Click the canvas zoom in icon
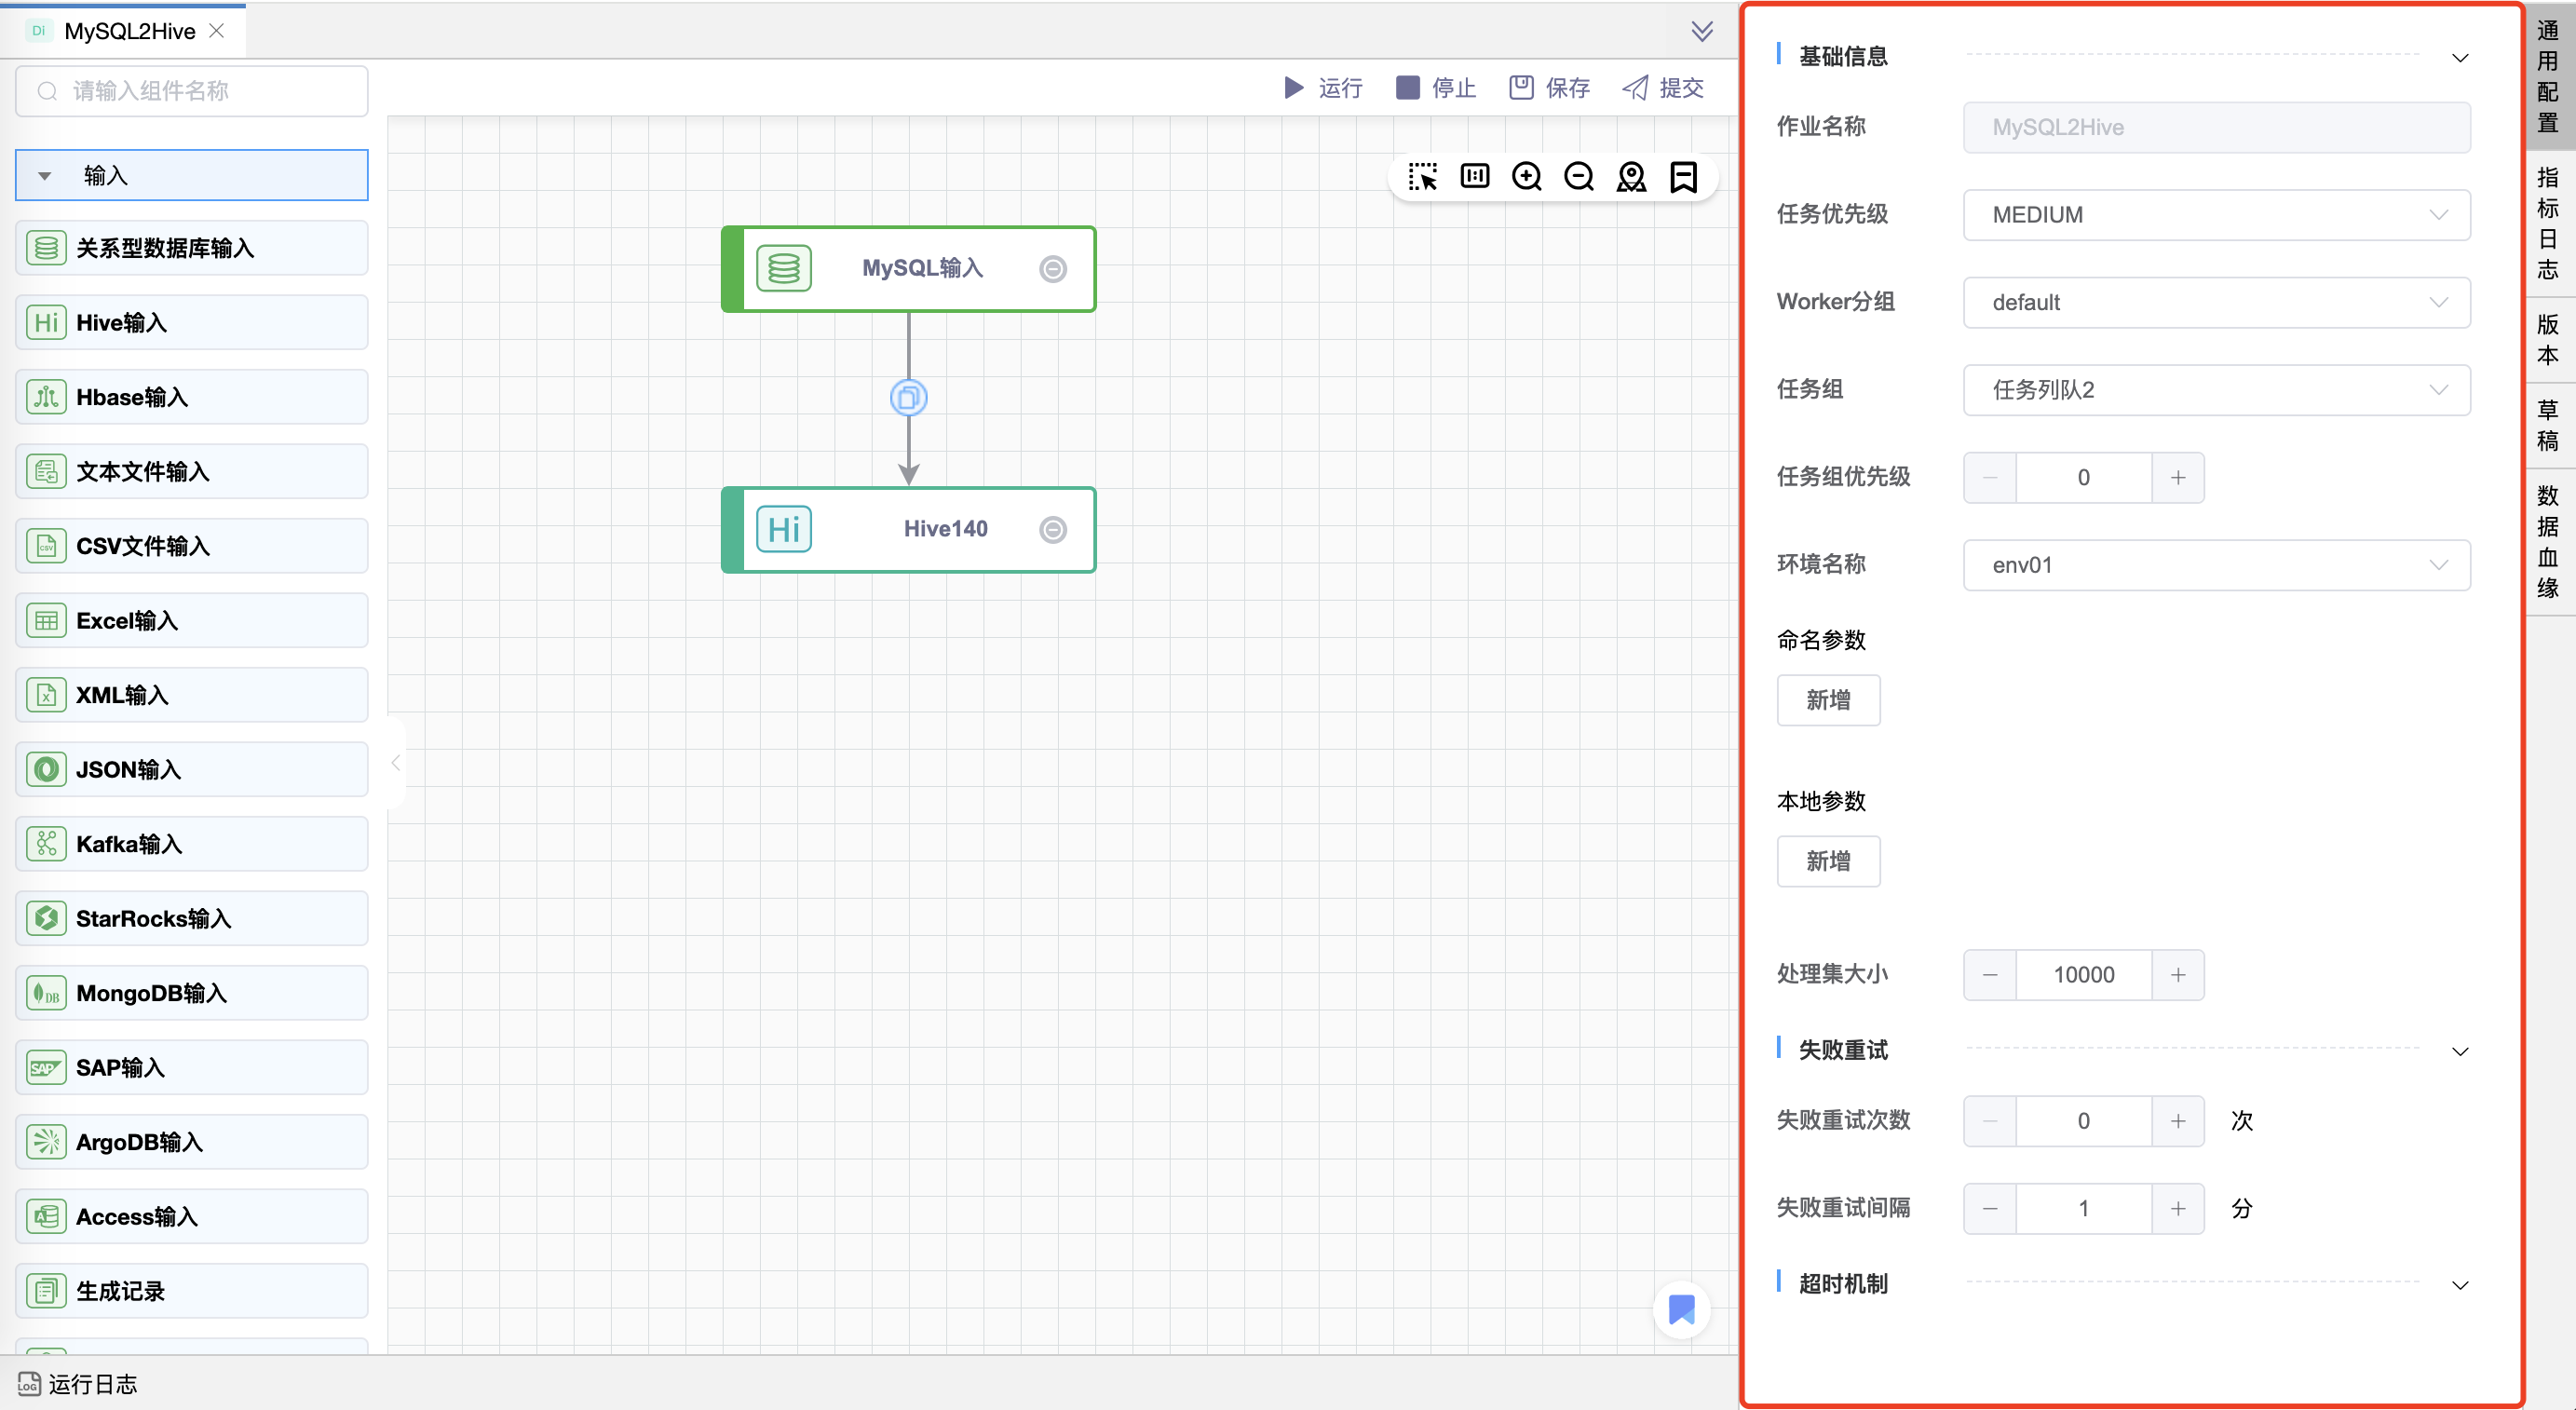The width and height of the screenshot is (2576, 1410). [x=1527, y=177]
